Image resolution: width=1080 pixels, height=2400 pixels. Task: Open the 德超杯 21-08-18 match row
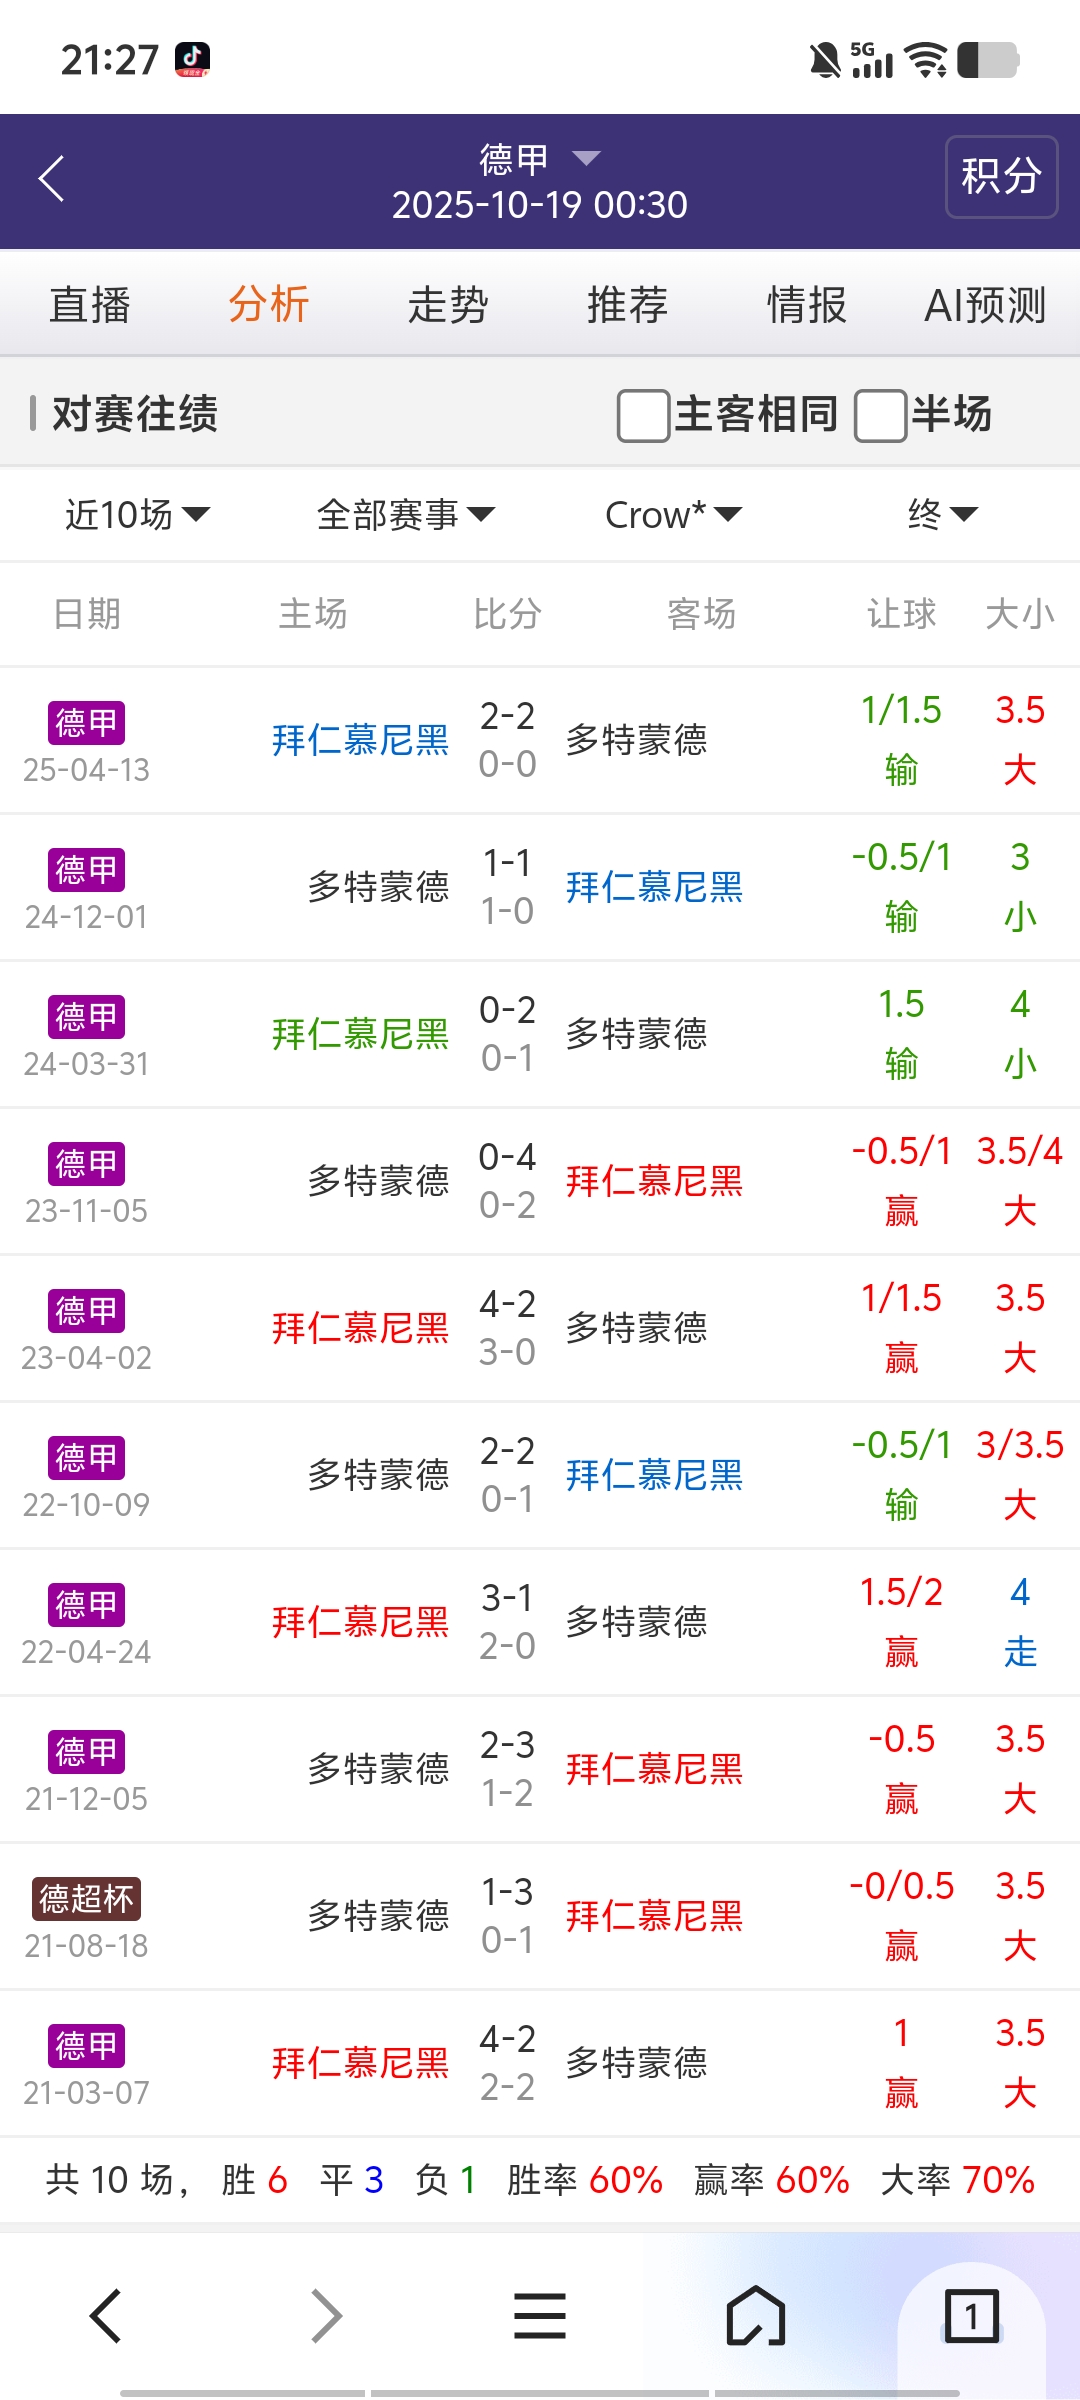tap(540, 1916)
